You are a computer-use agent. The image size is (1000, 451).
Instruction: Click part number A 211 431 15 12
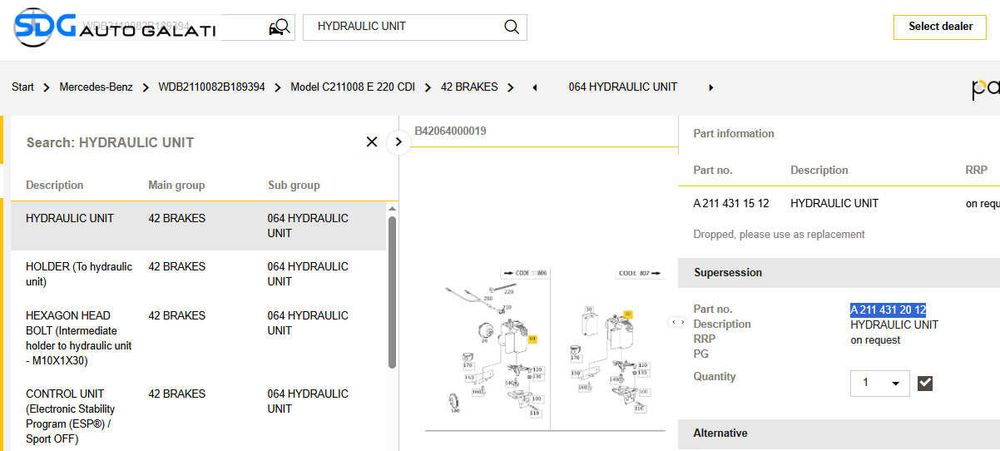pyautogui.click(x=731, y=203)
